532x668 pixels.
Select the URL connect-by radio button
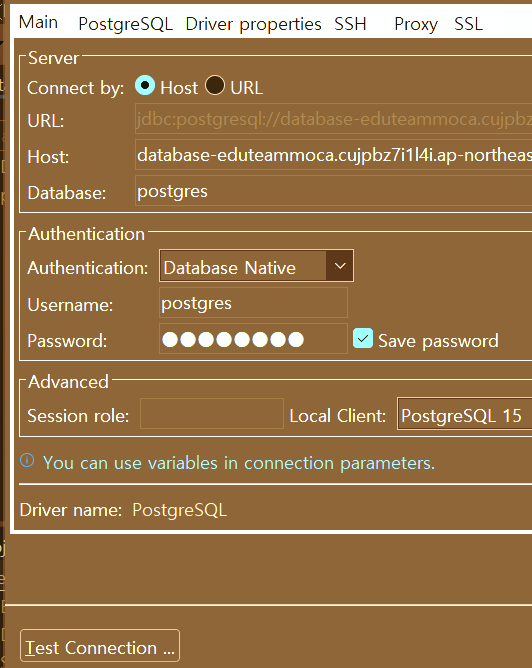[215, 85]
